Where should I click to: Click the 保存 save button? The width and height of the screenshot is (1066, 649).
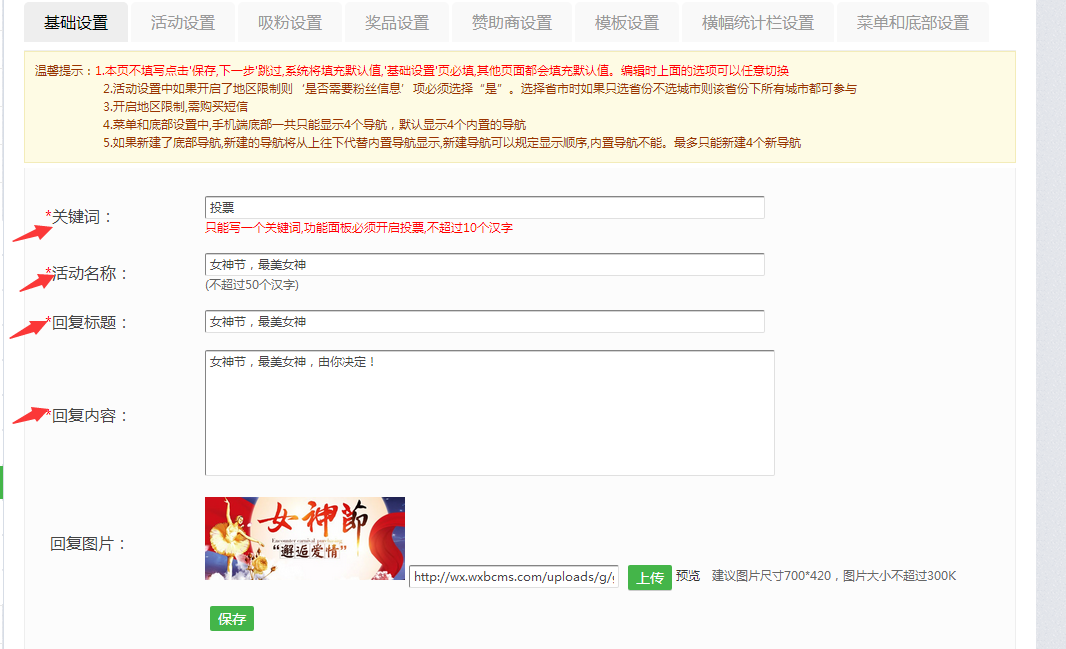click(231, 618)
